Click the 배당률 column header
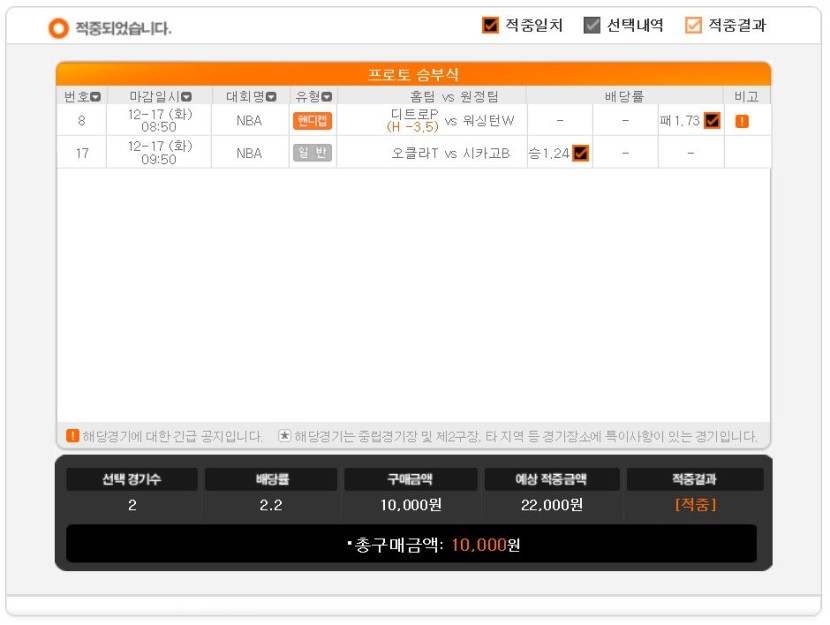 tap(625, 96)
